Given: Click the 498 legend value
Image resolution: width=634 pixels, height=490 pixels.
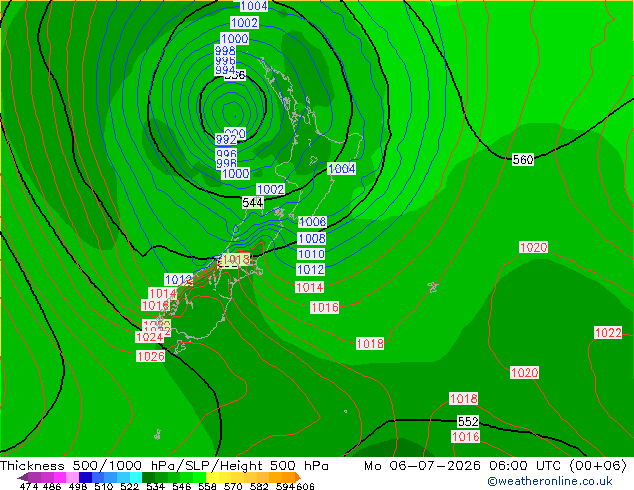Looking at the screenshot, I should pos(78,486).
